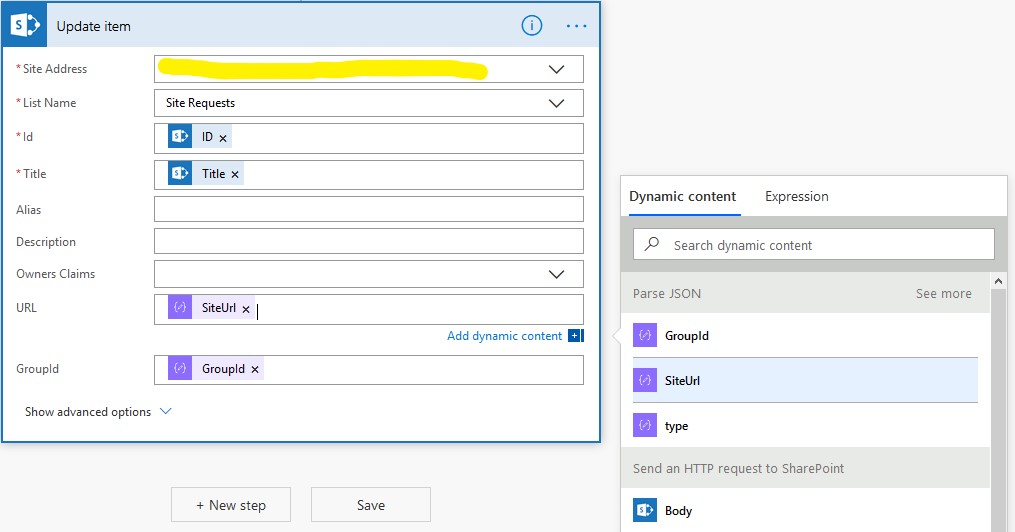This screenshot has height=532, width=1015.
Task: Remove the GroupId token from GroupId field
Action: [255, 370]
